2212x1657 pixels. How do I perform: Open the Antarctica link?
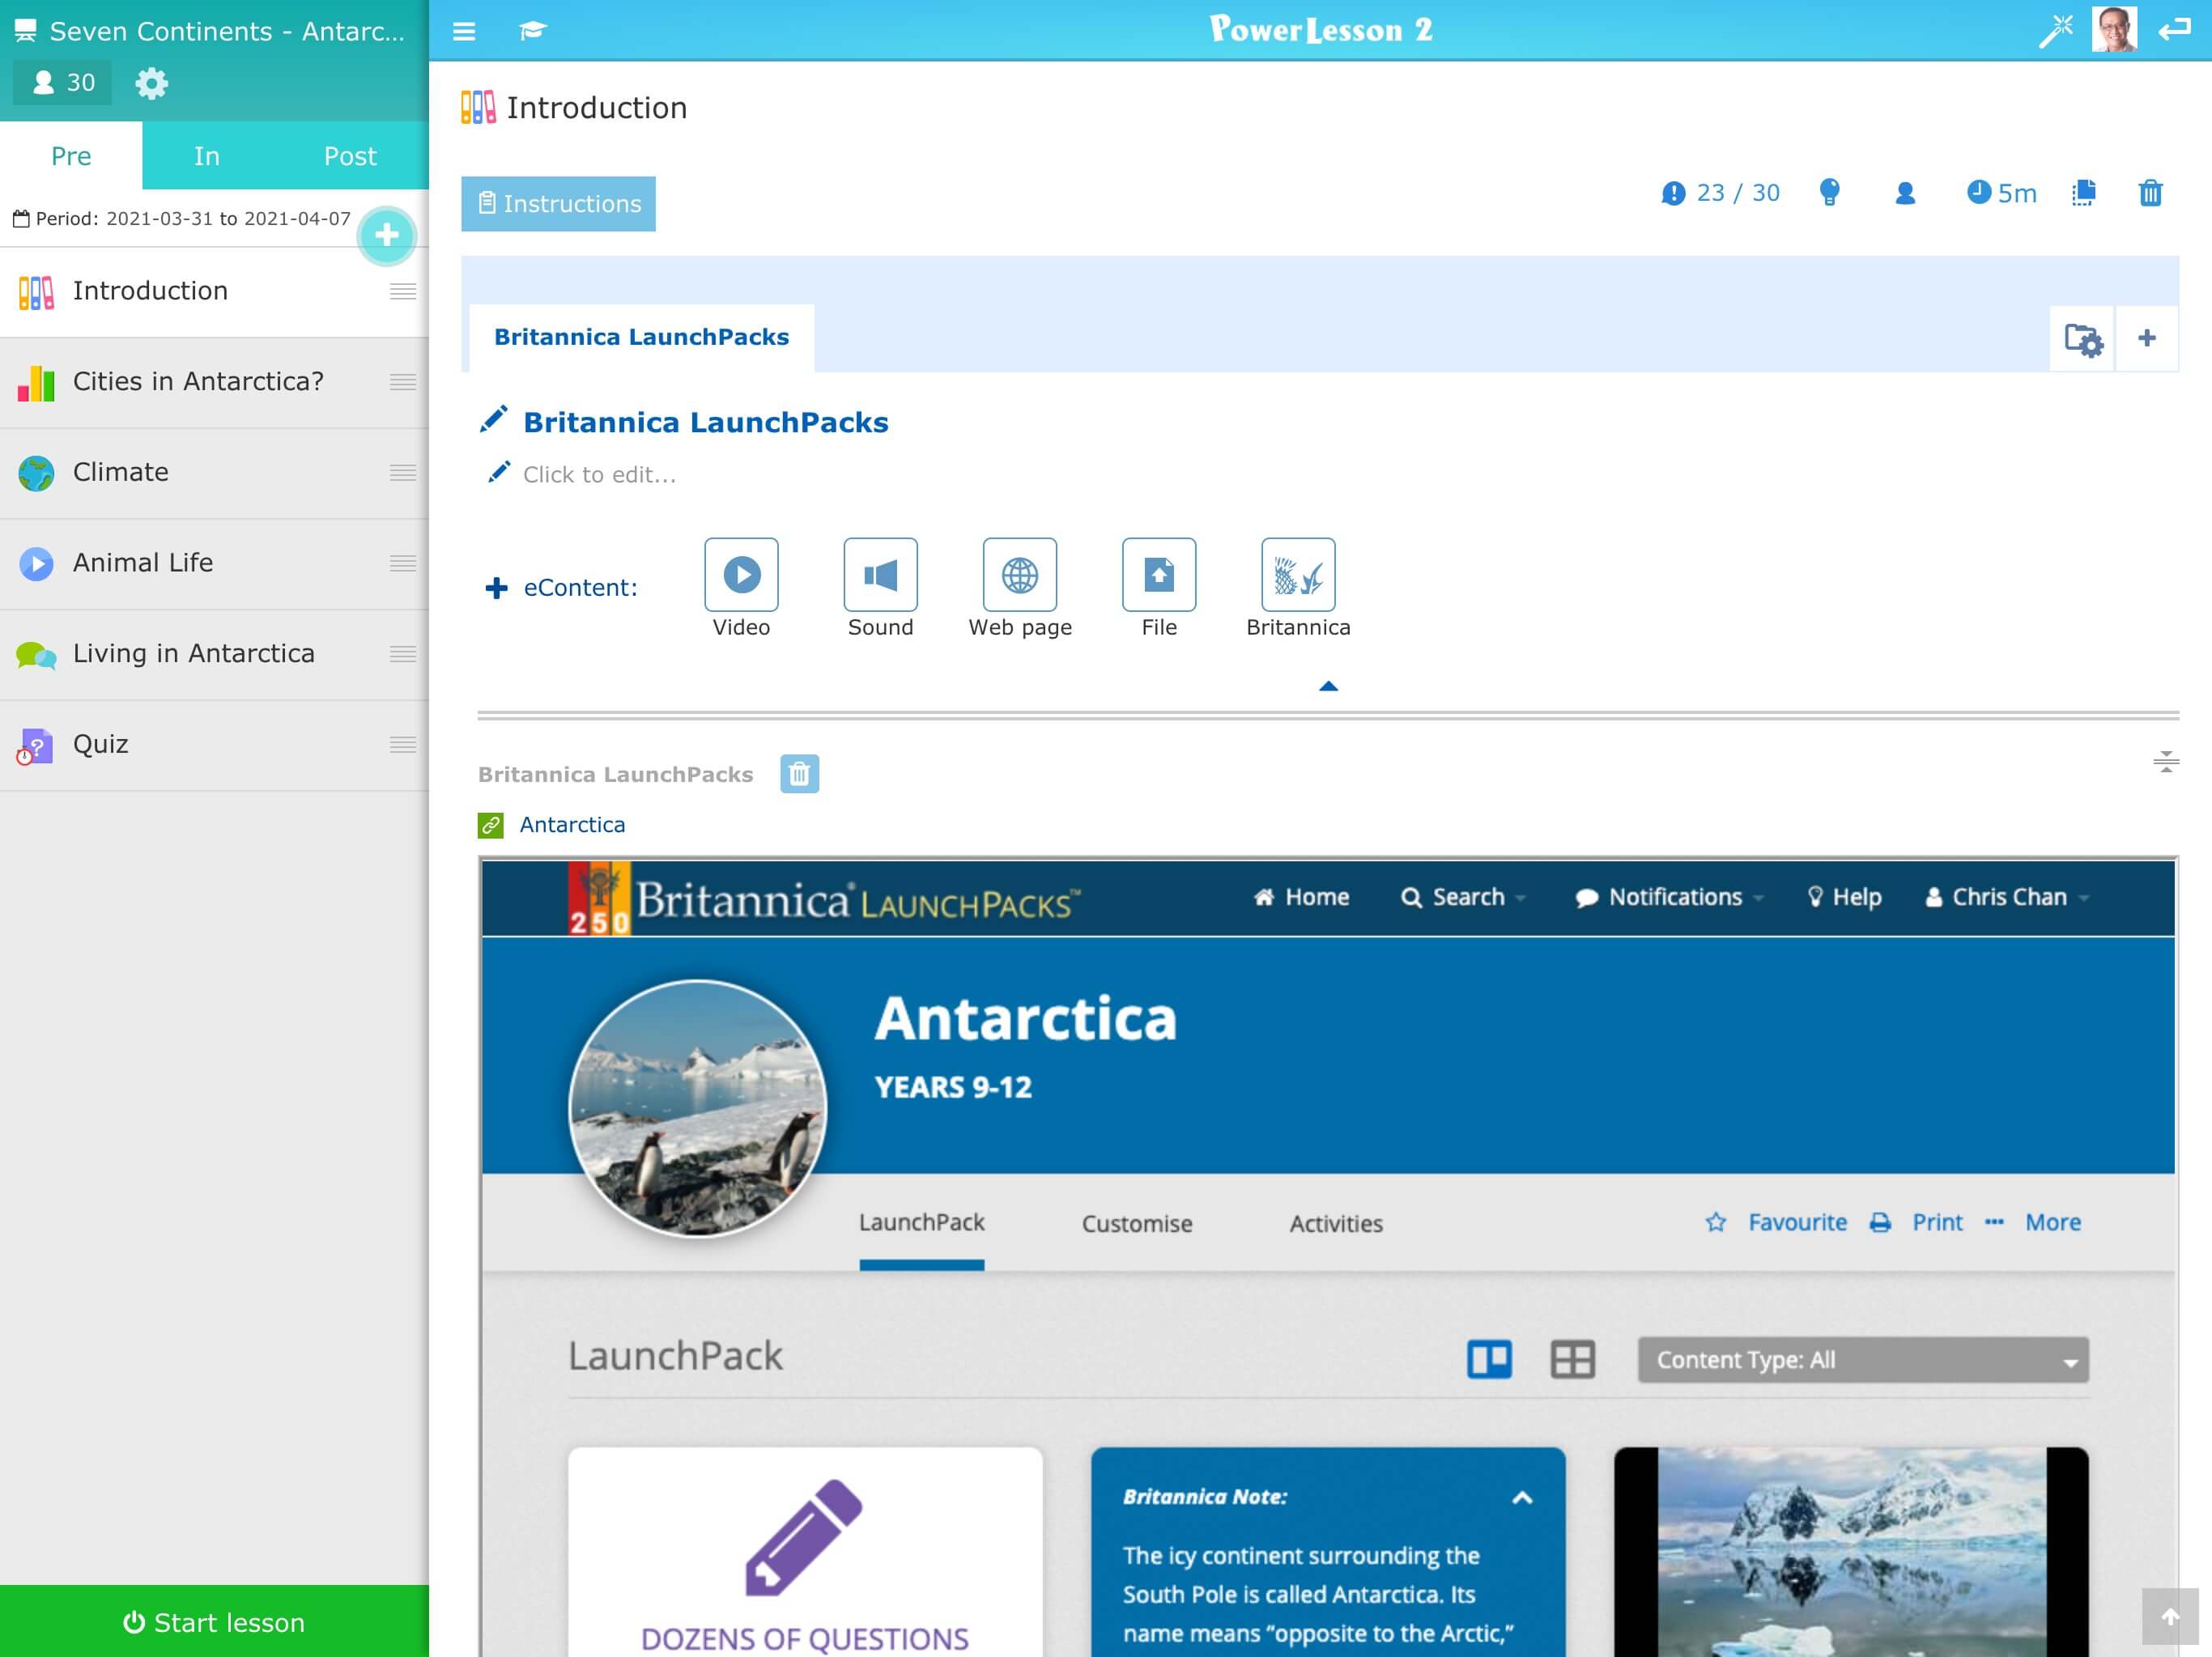click(x=572, y=825)
